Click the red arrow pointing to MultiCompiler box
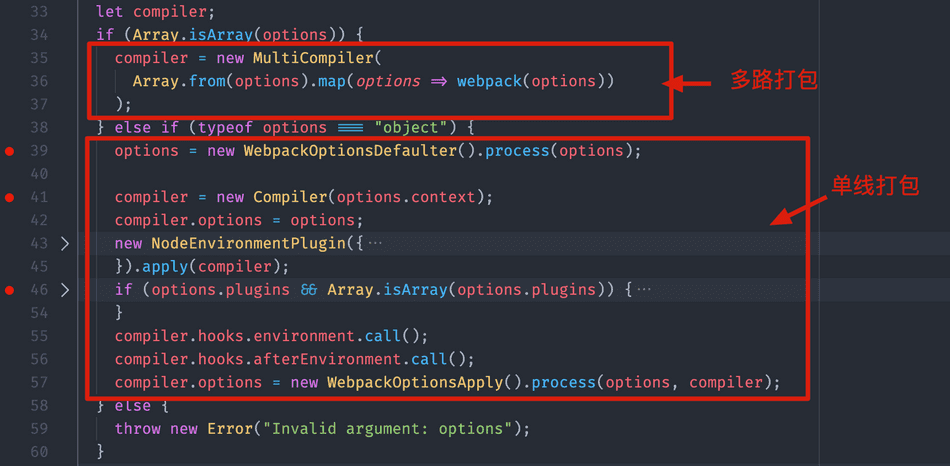The image size is (950, 466). click(x=688, y=82)
